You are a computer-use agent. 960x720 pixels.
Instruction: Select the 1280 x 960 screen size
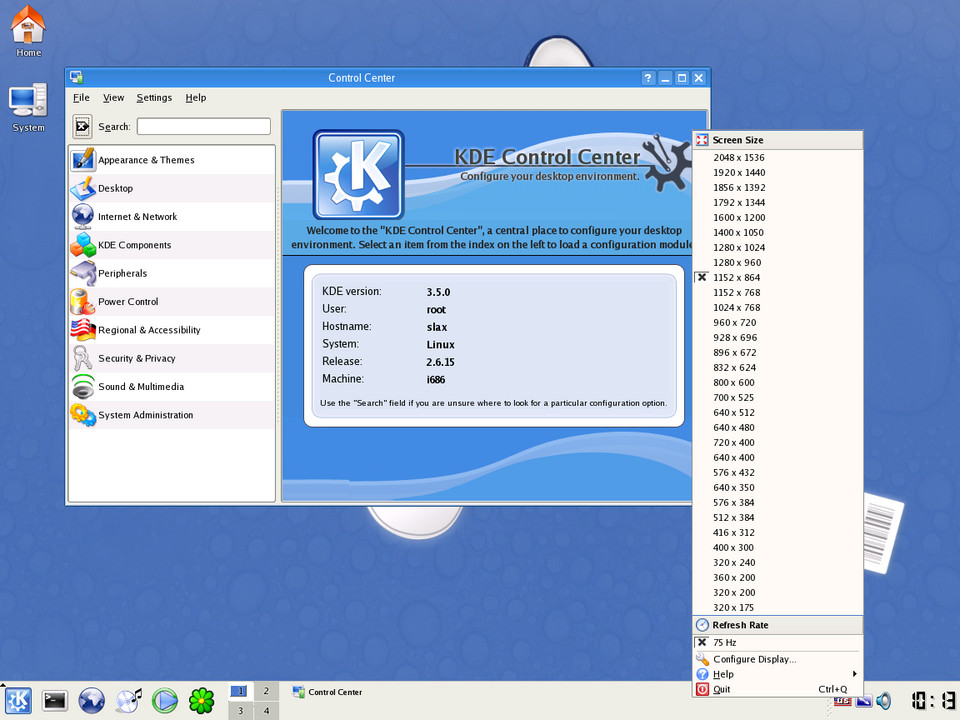click(778, 263)
